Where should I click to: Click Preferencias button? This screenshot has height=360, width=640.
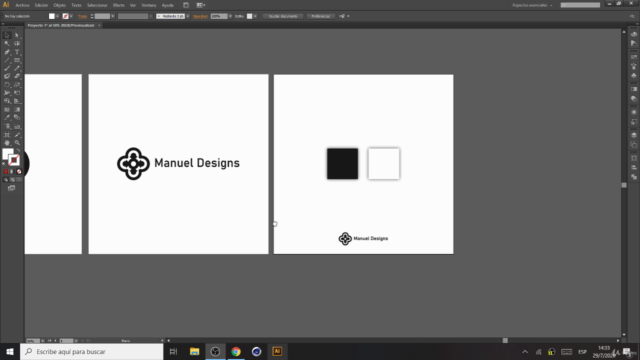point(320,16)
